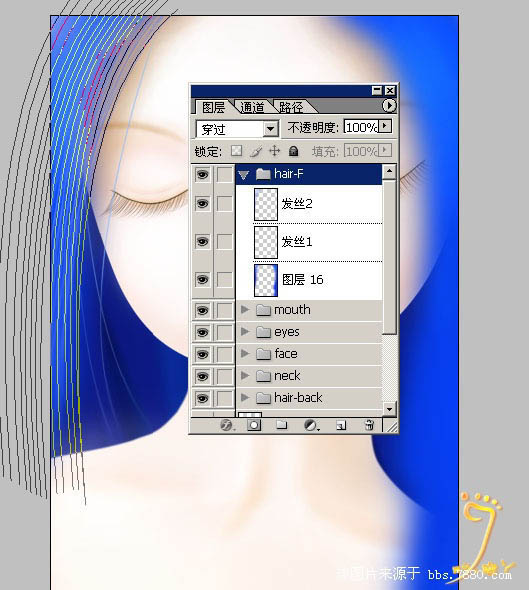Lock transparent pixels icon
Image resolution: width=529 pixels, height=590 pixels.
[x=236, y=151]
